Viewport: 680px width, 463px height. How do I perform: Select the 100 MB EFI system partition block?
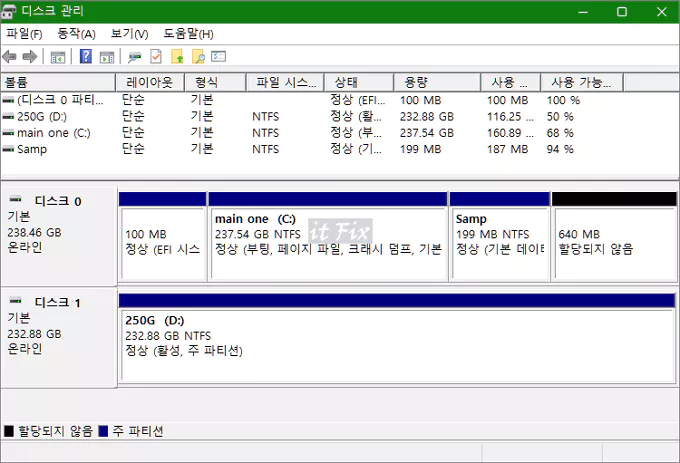[163, 237]
